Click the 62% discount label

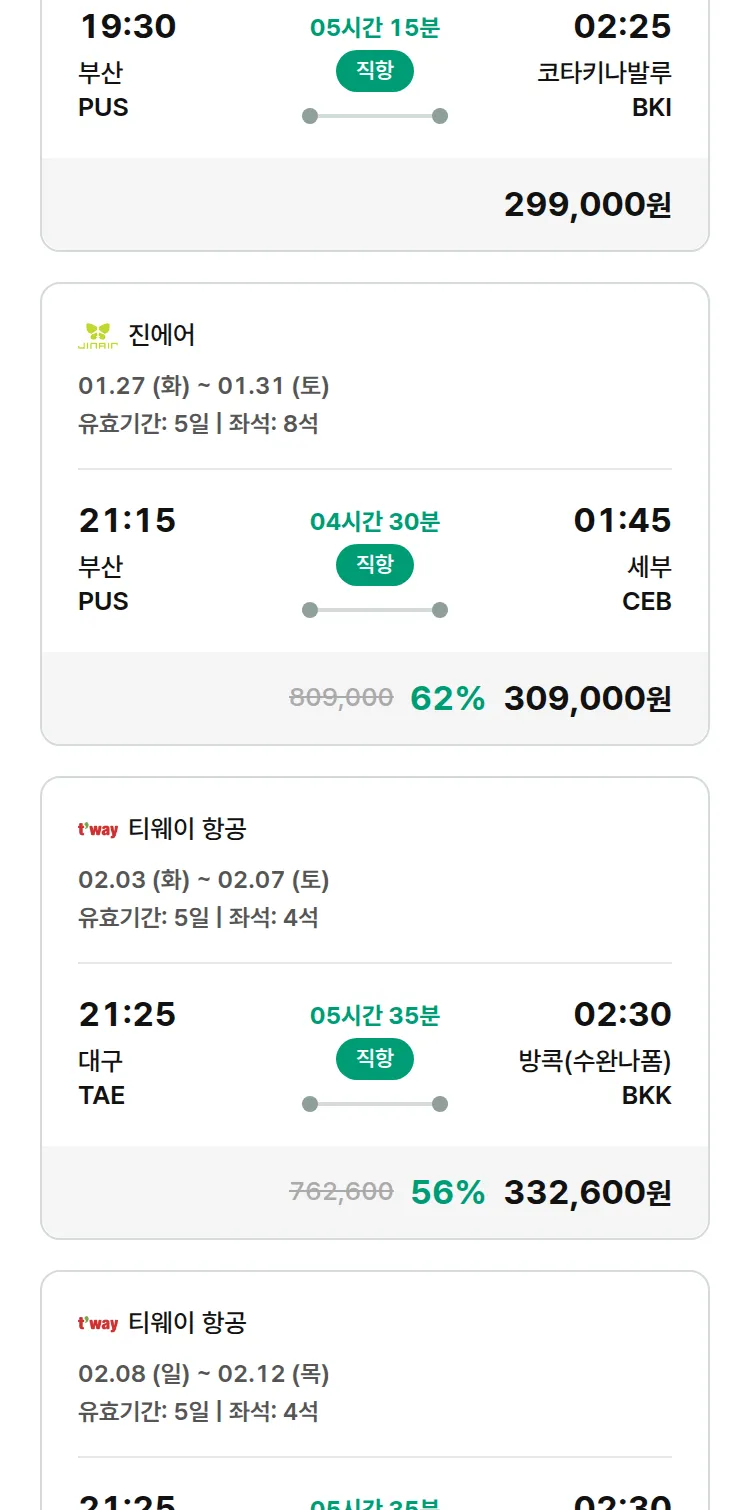click(447, 698)
